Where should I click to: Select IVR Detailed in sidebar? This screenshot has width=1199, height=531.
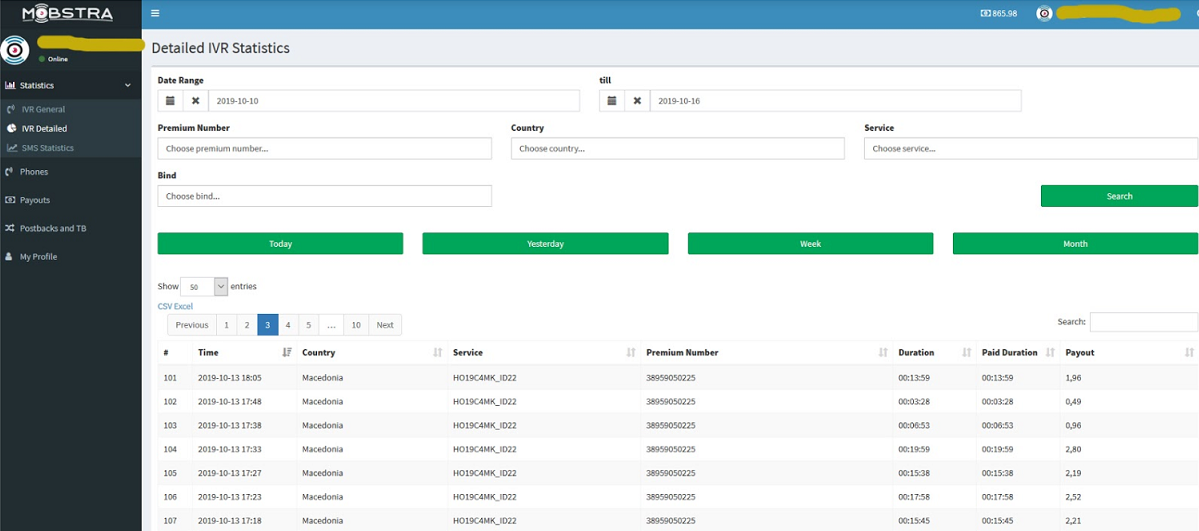[44, 129]
